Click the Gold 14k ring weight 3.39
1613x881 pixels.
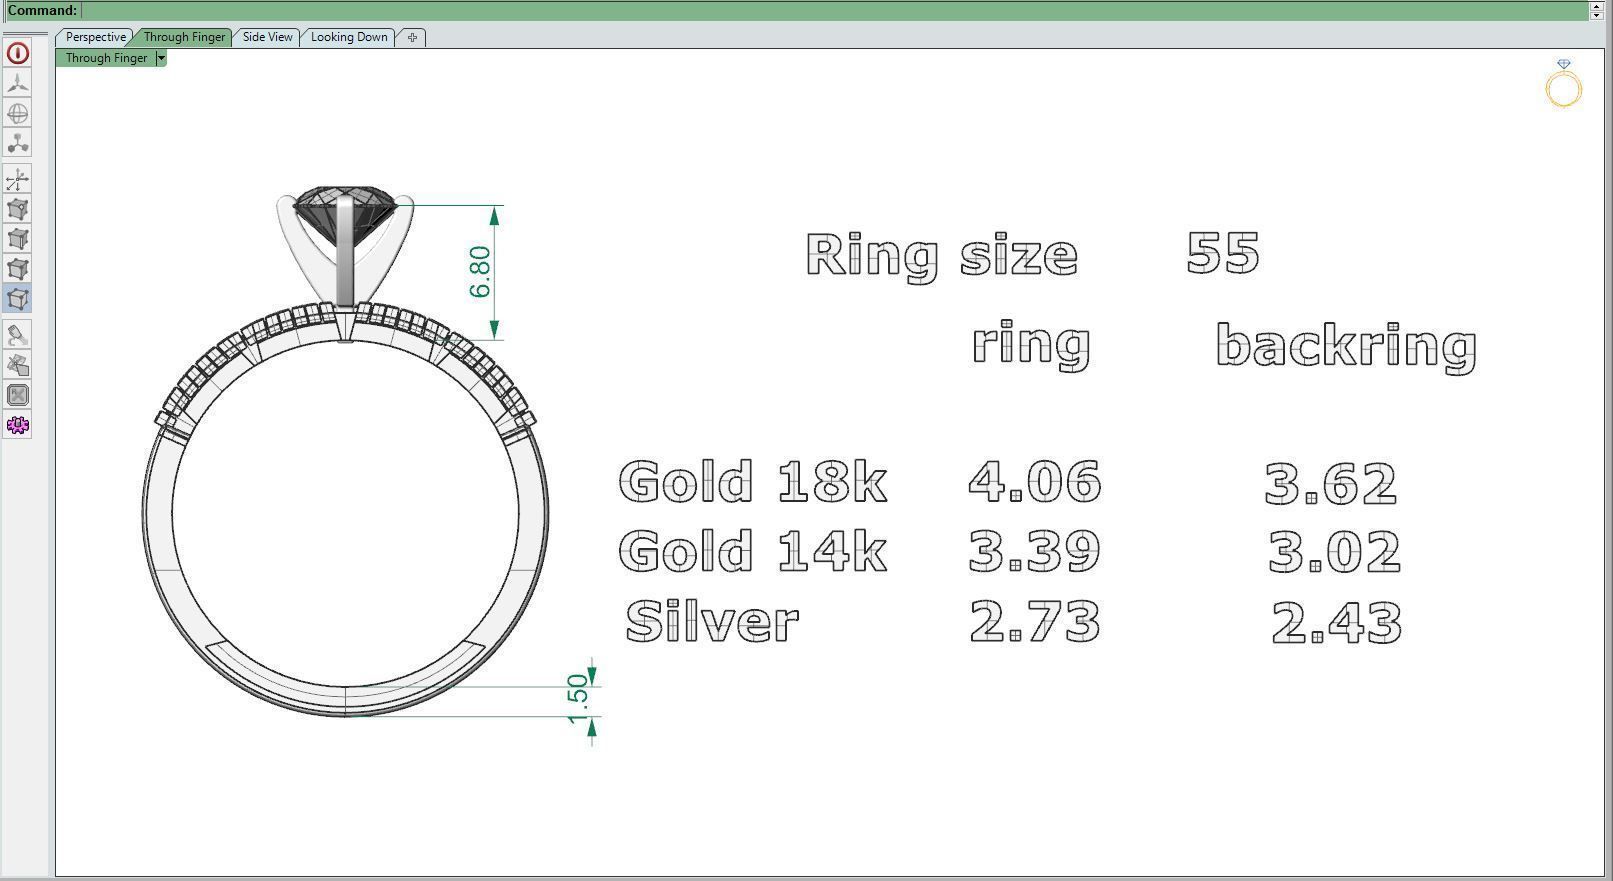point(1035,551)
